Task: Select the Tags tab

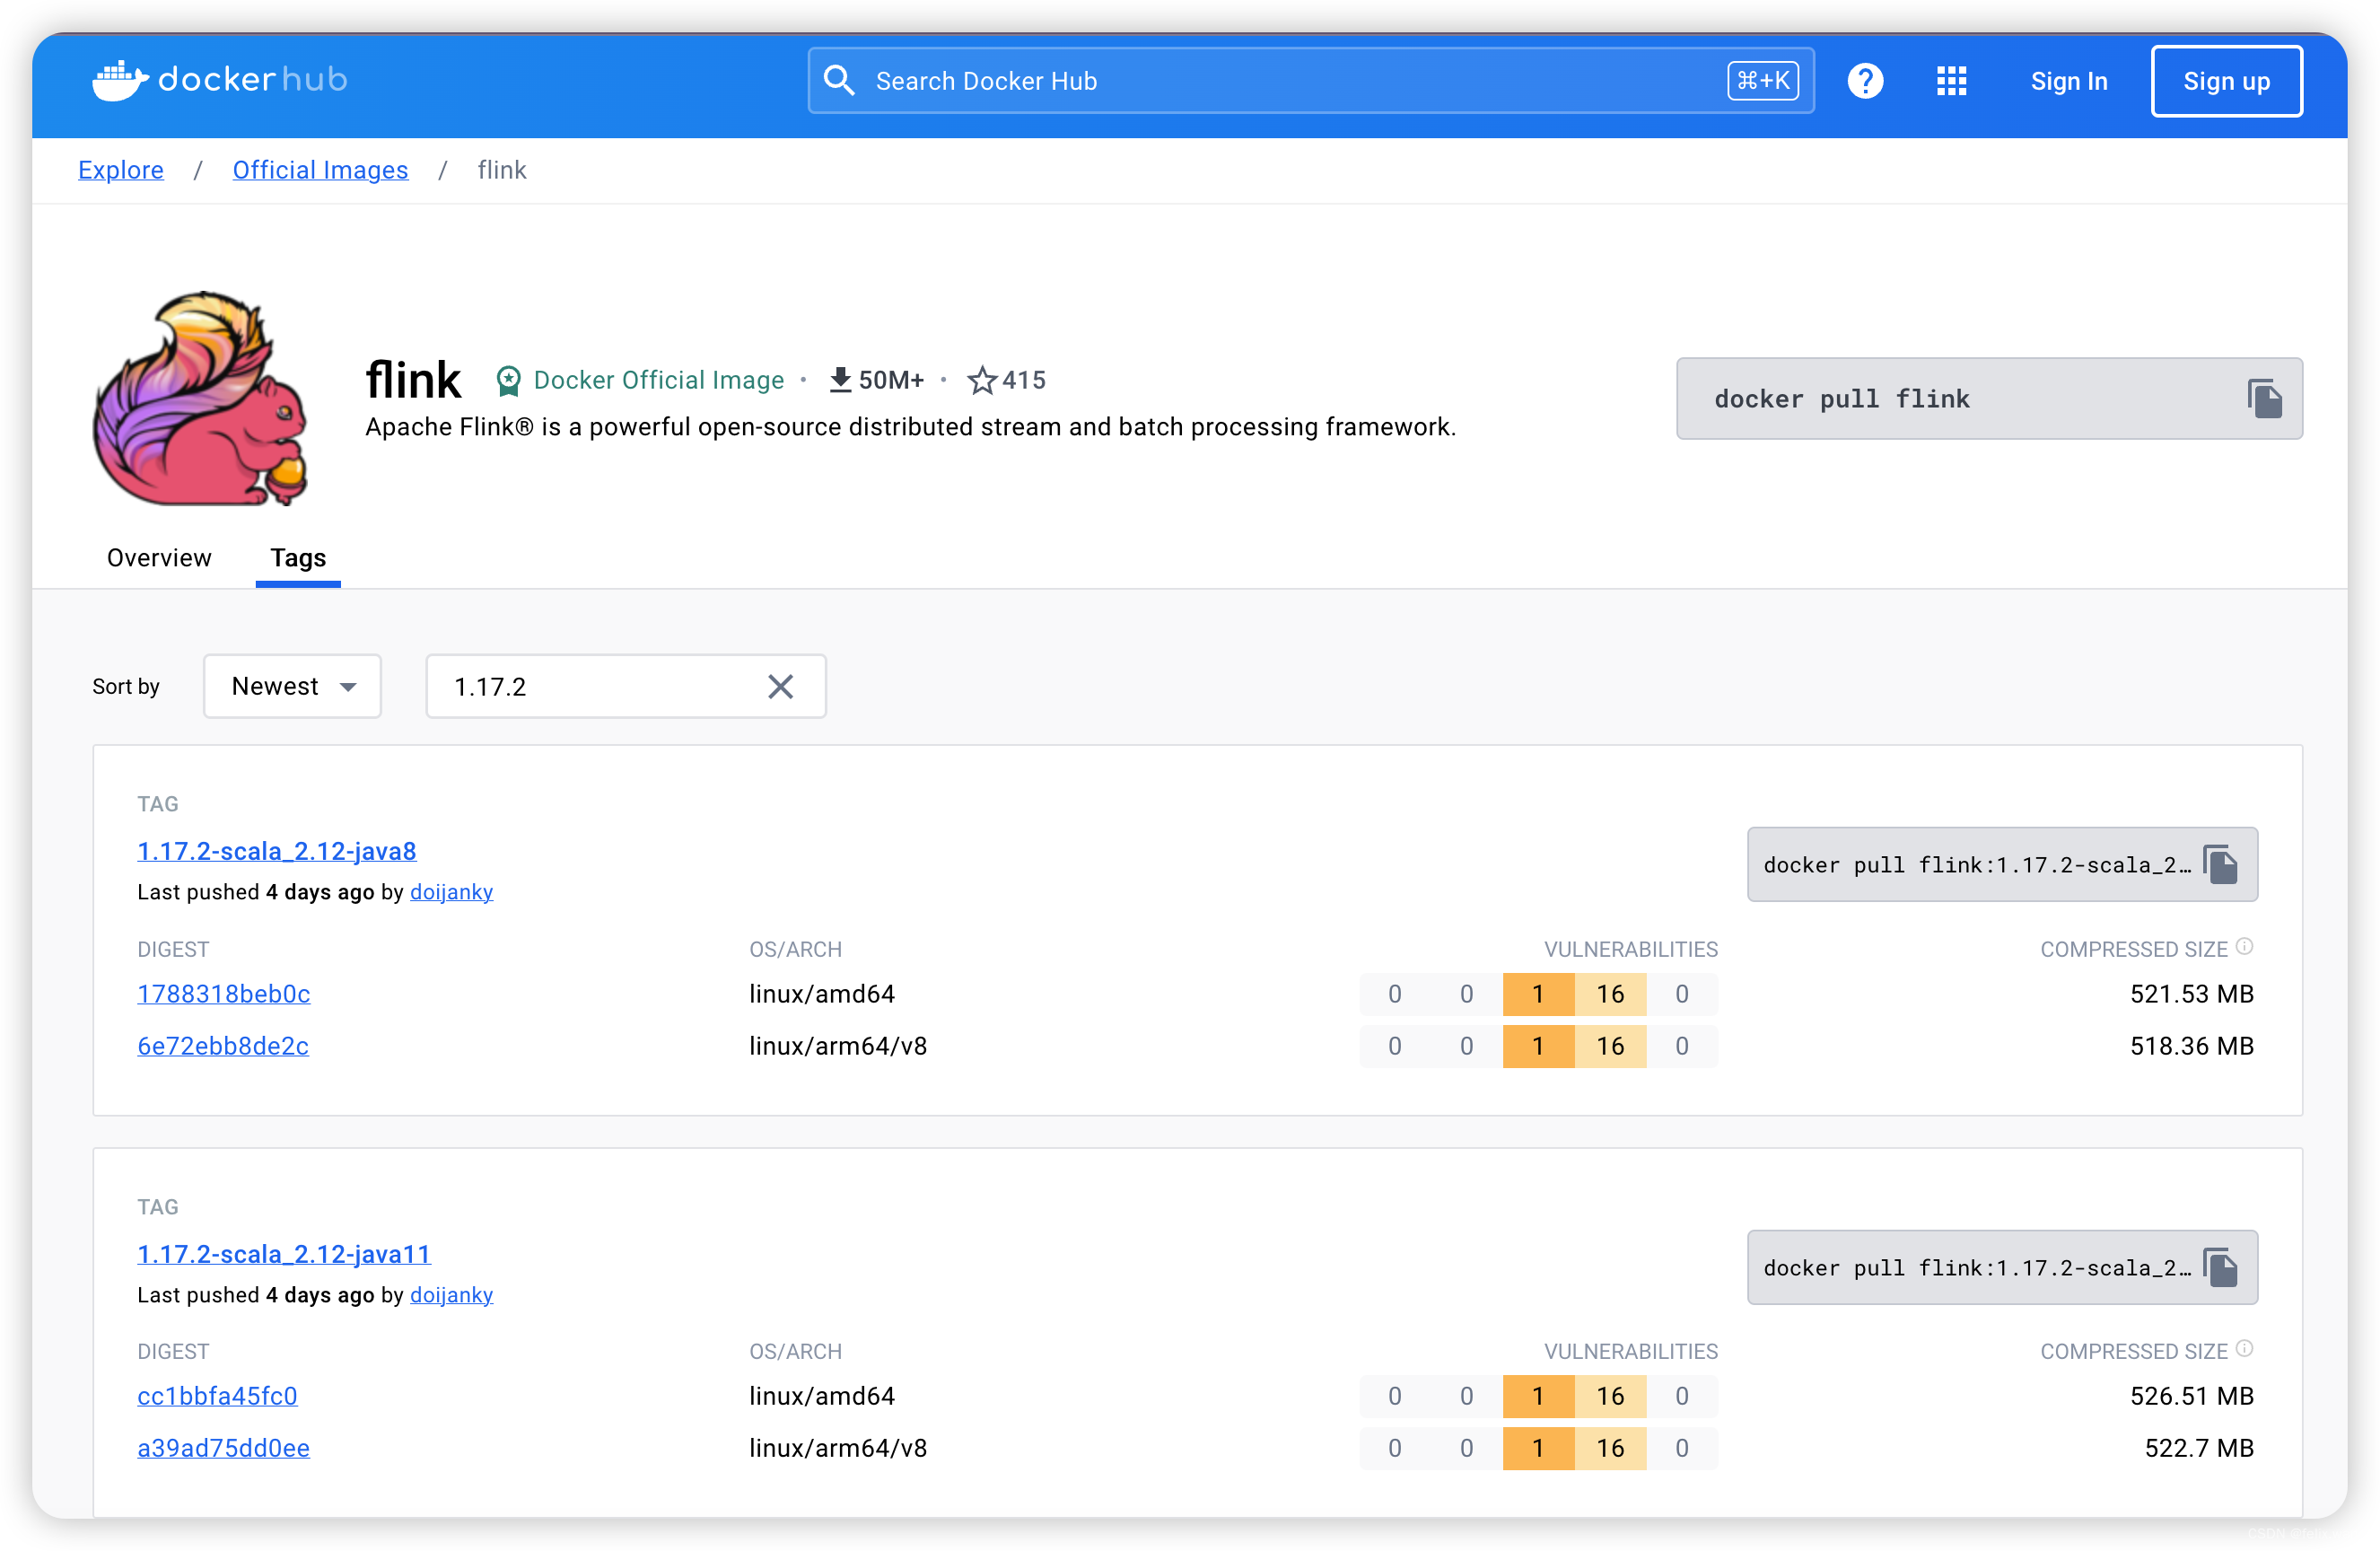Action: (298, 558)
